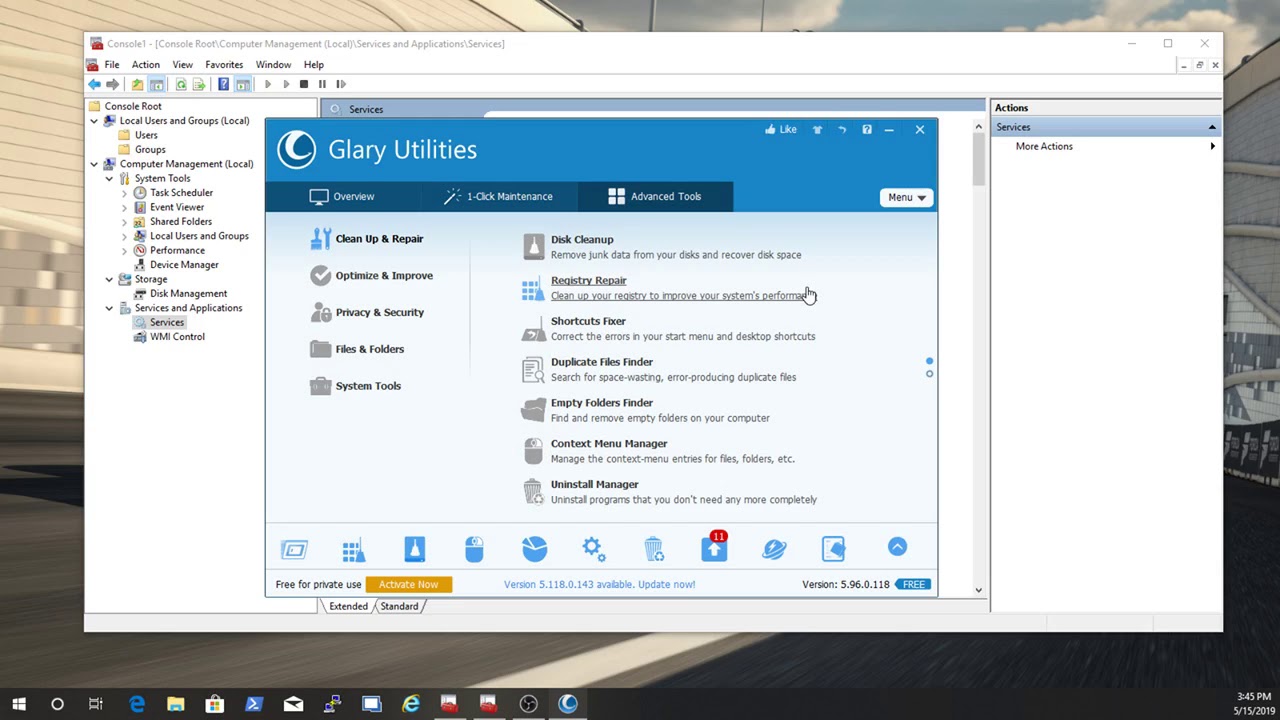Viewport: 1280px width, 720px height.
Task: Click the blue Back arrow in console toolbar
Action: click(94, 84)
